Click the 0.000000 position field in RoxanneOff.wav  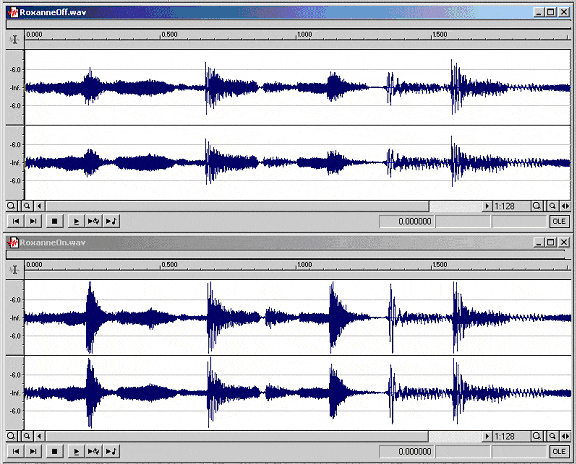point(407,222)
